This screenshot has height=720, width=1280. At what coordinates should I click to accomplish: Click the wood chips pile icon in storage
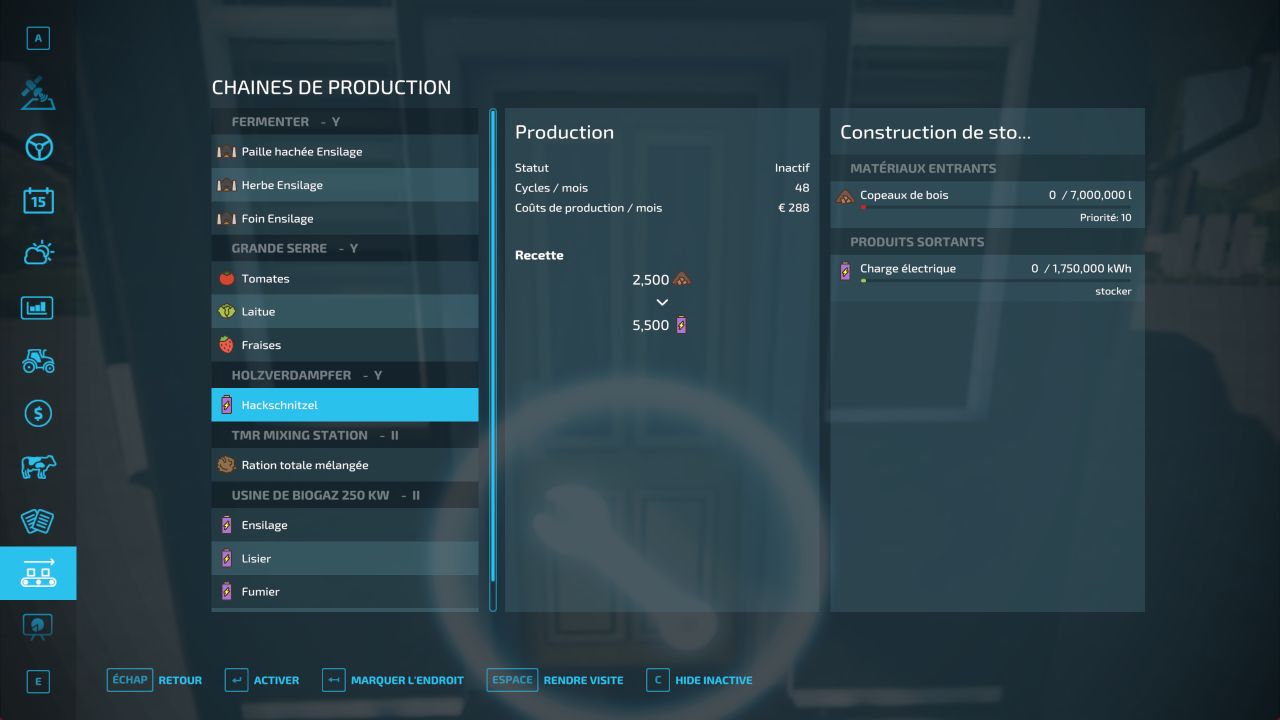845,197
